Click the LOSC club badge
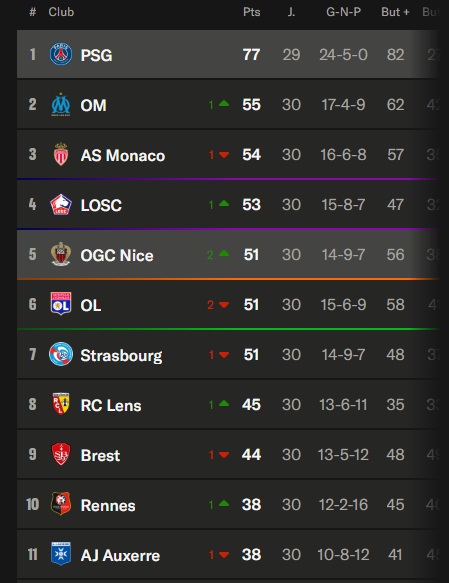 (x=61, y=204)
